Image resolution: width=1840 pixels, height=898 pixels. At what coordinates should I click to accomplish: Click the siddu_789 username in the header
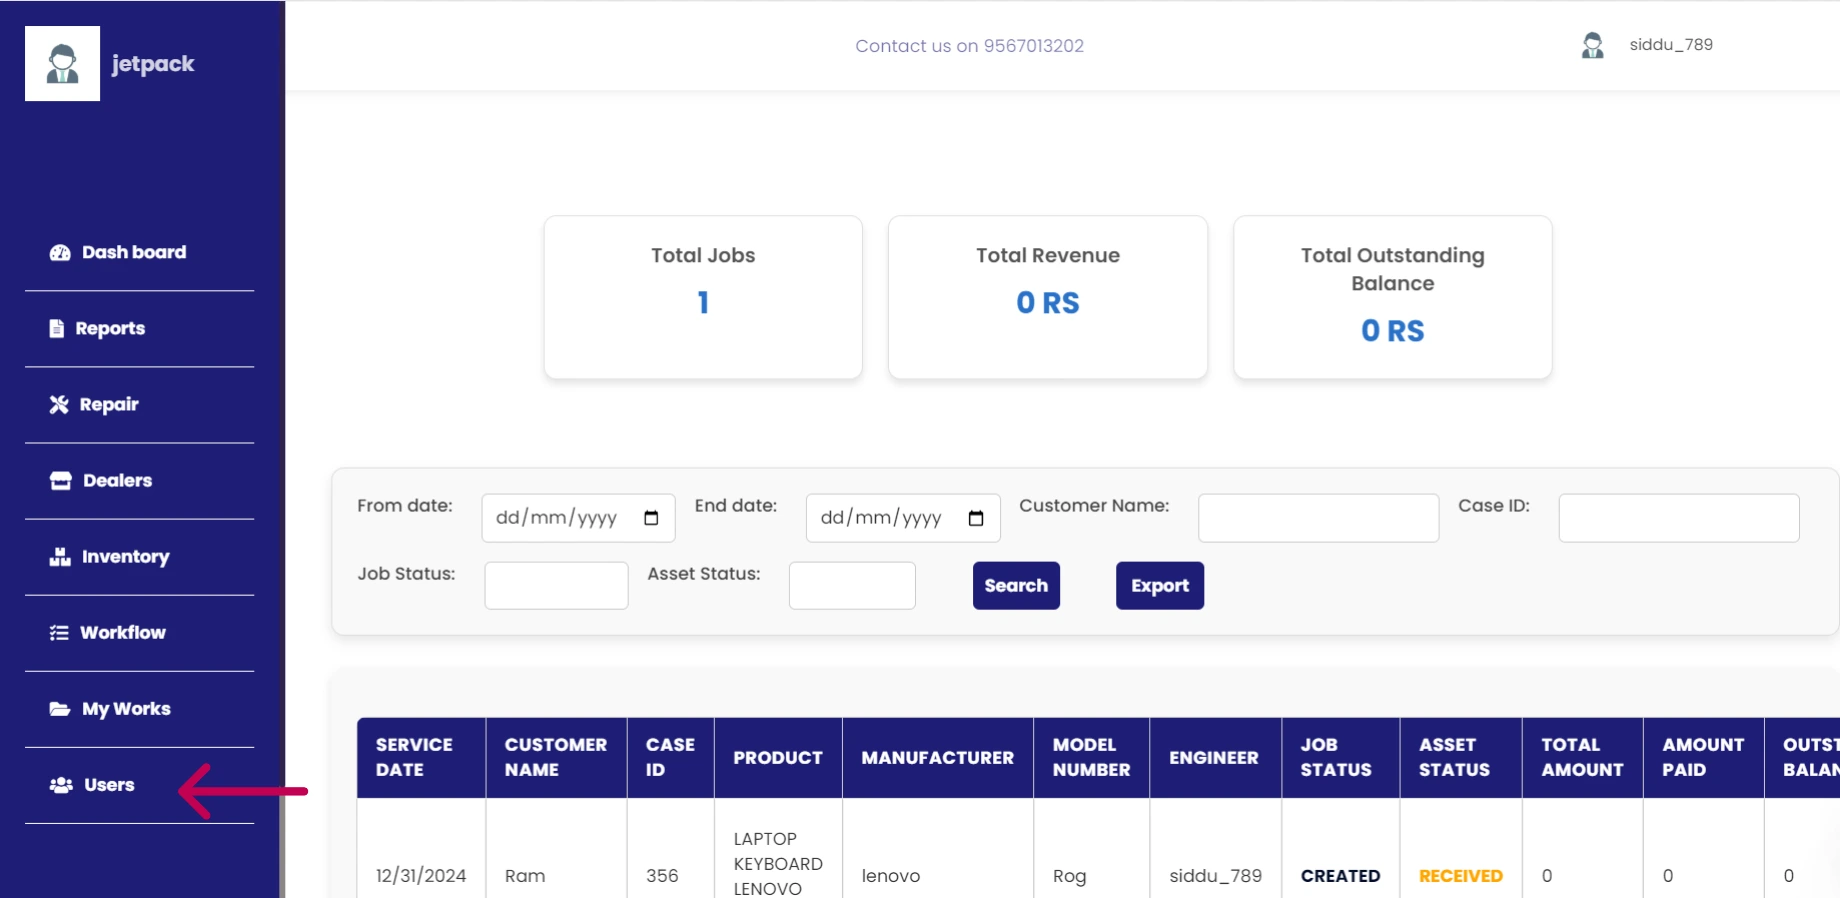click(x=1671, y=45)
